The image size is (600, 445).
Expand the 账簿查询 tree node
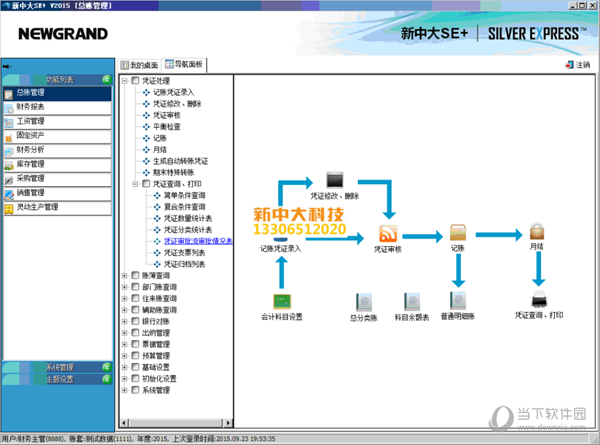tap(124, 275)
